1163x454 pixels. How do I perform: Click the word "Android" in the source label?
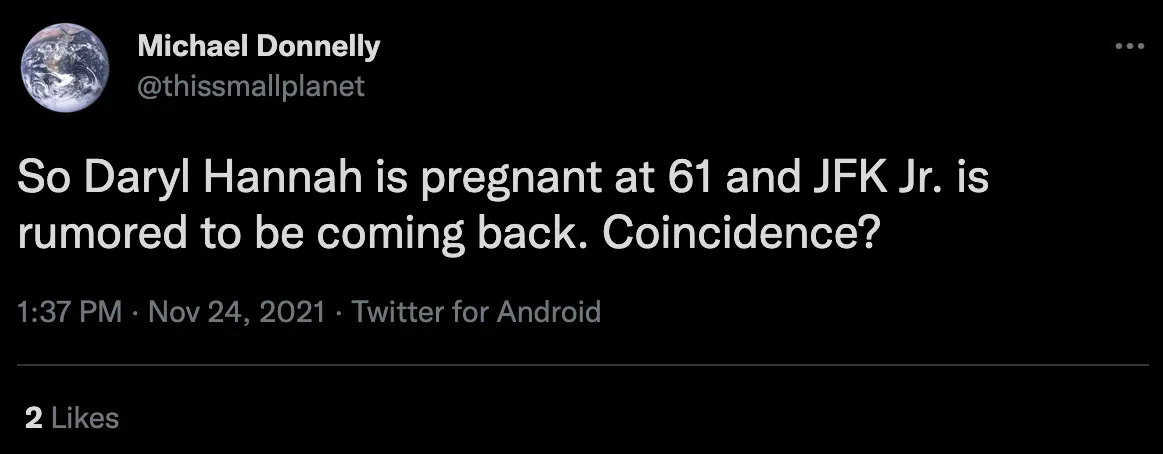pyautogui.click(x=552, y=312)
